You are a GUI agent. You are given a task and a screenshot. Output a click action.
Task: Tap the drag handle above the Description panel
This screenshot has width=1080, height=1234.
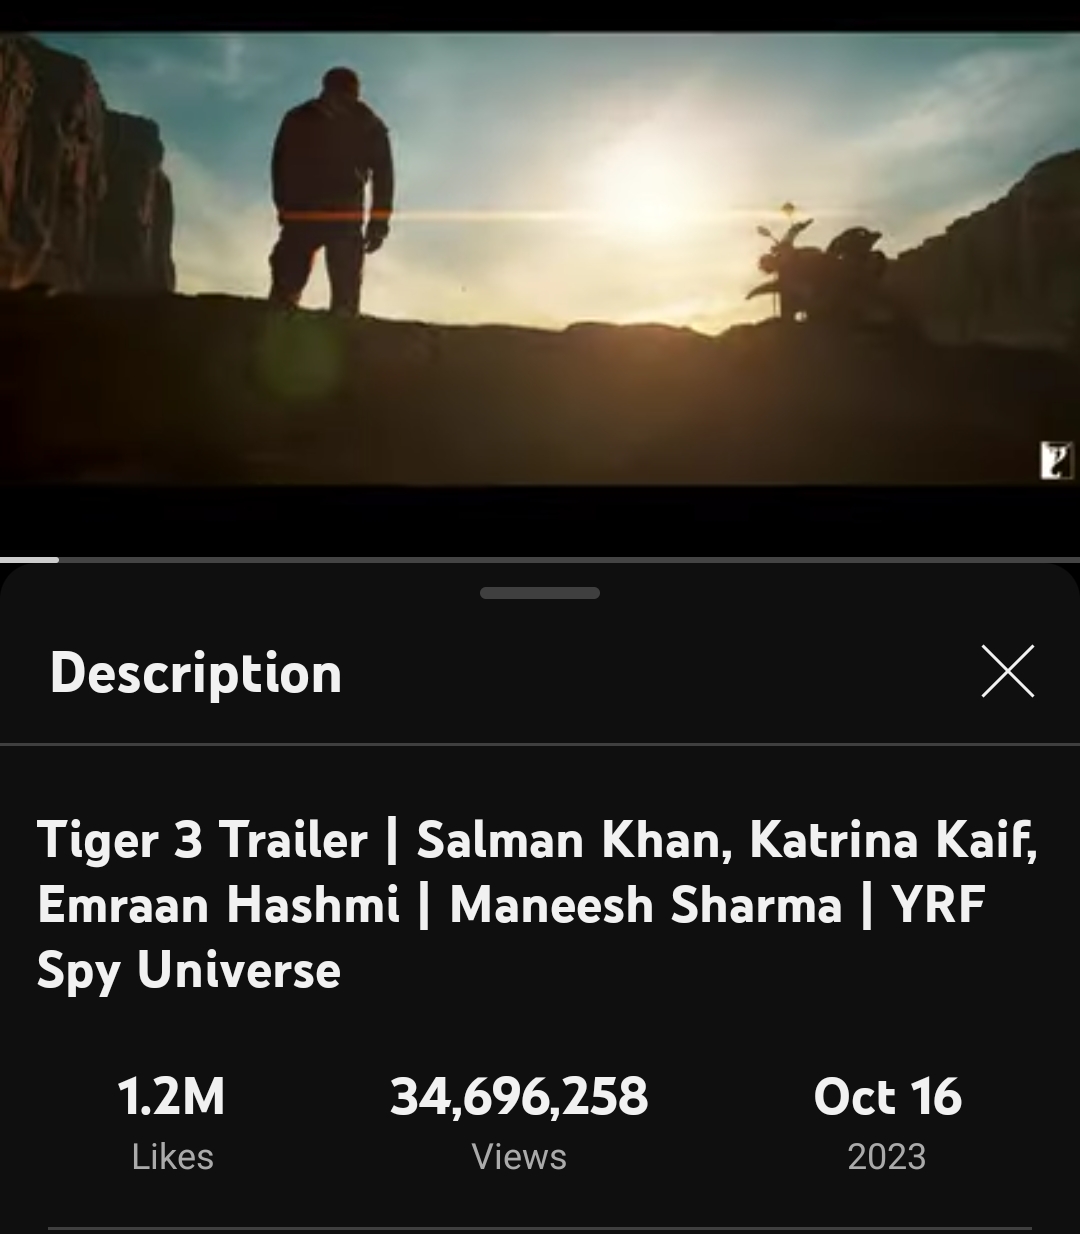click(540, 593)
